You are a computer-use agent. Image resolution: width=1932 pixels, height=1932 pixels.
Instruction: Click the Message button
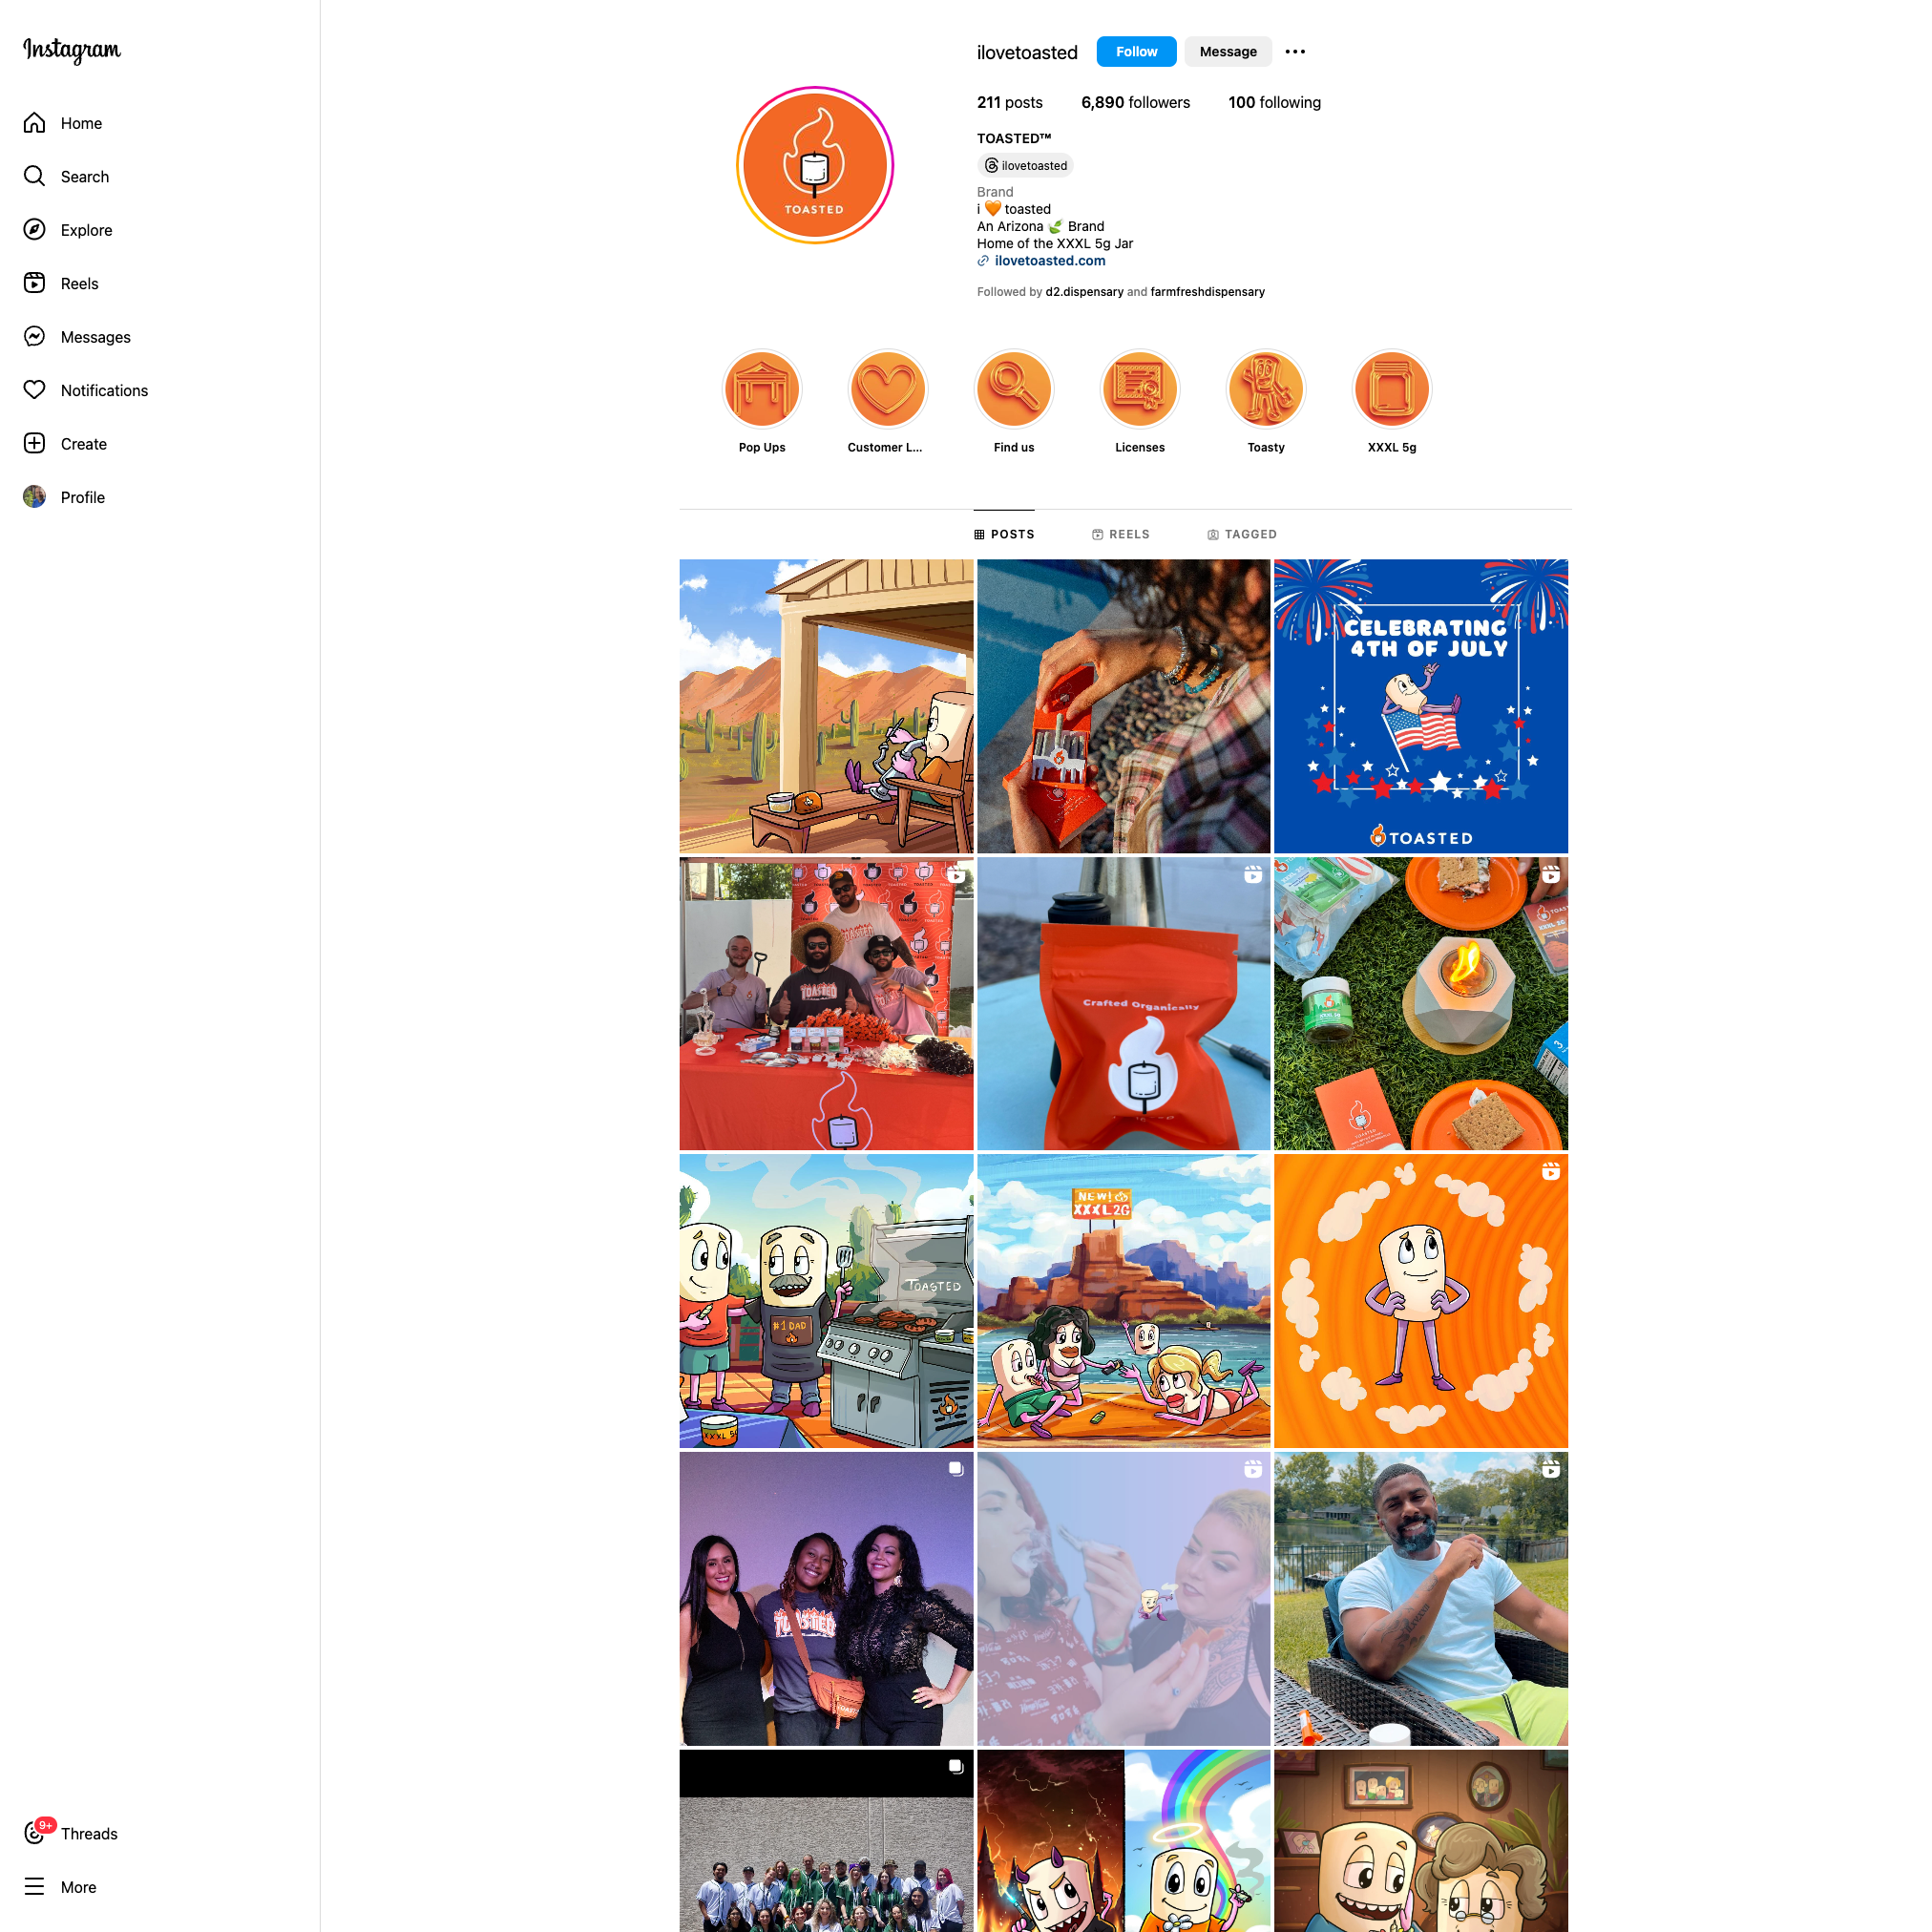click(1228, 52)
